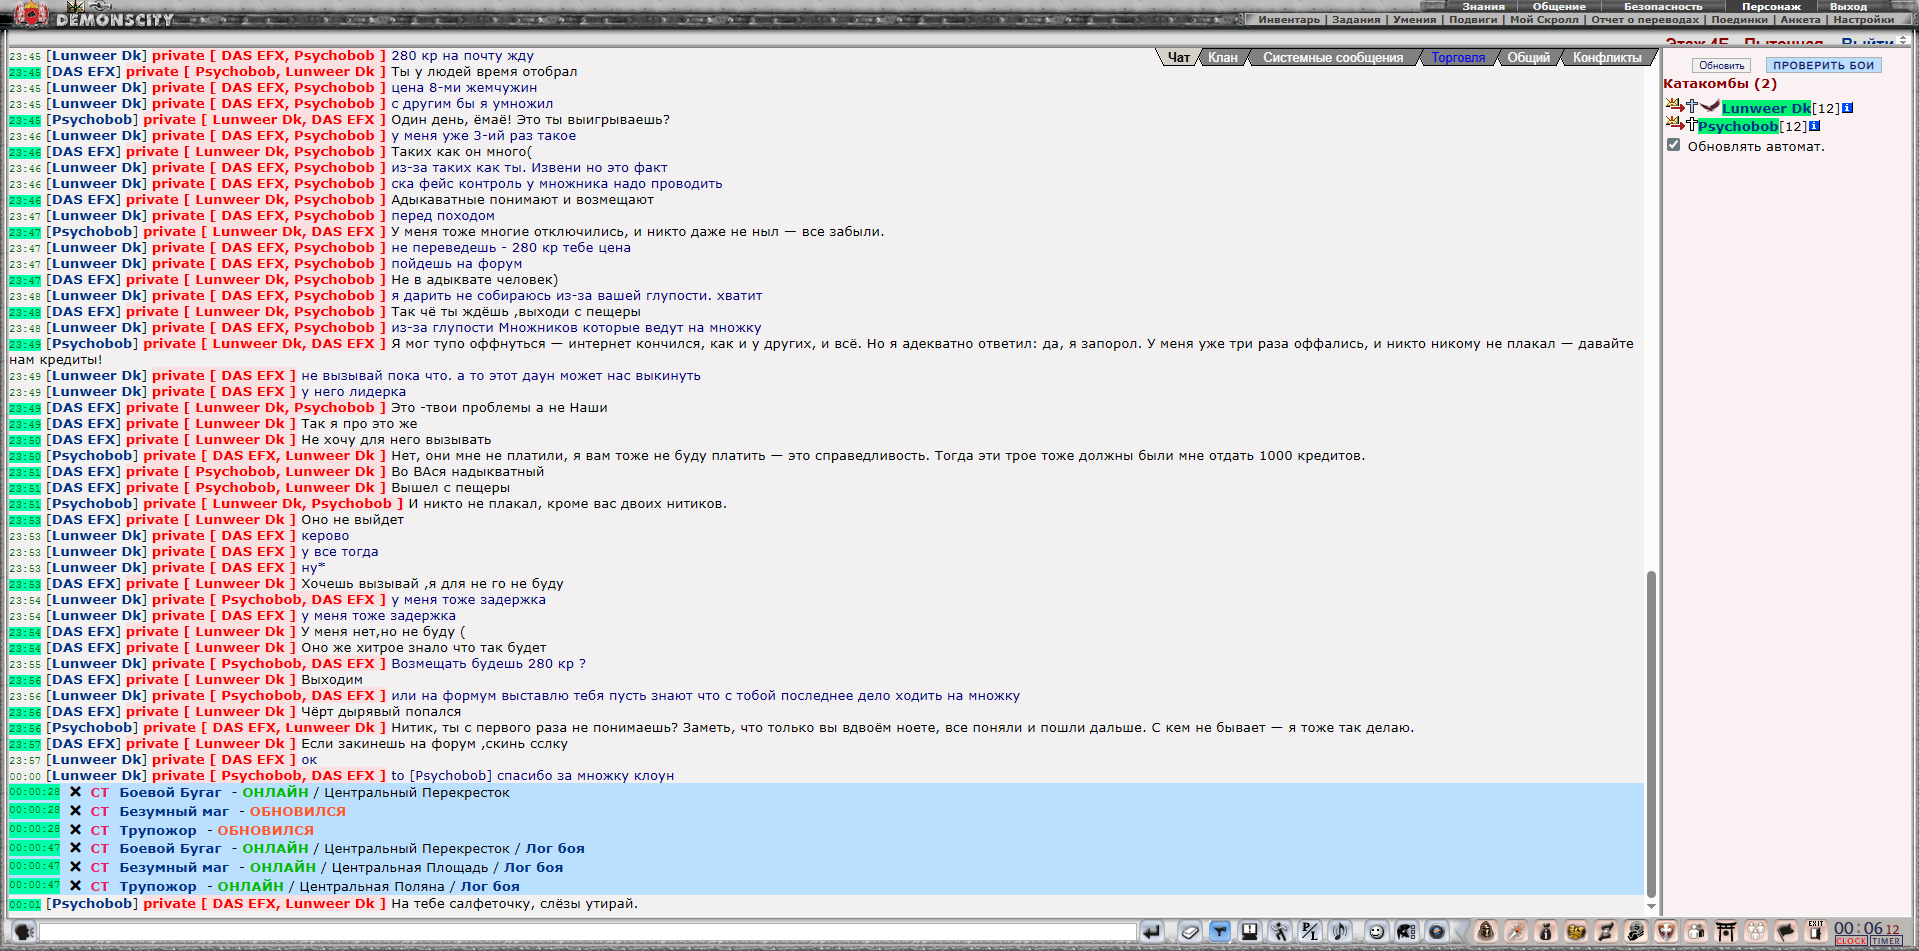
Task: Open the 'Общение' top menu
Action: pos(1559,6)
